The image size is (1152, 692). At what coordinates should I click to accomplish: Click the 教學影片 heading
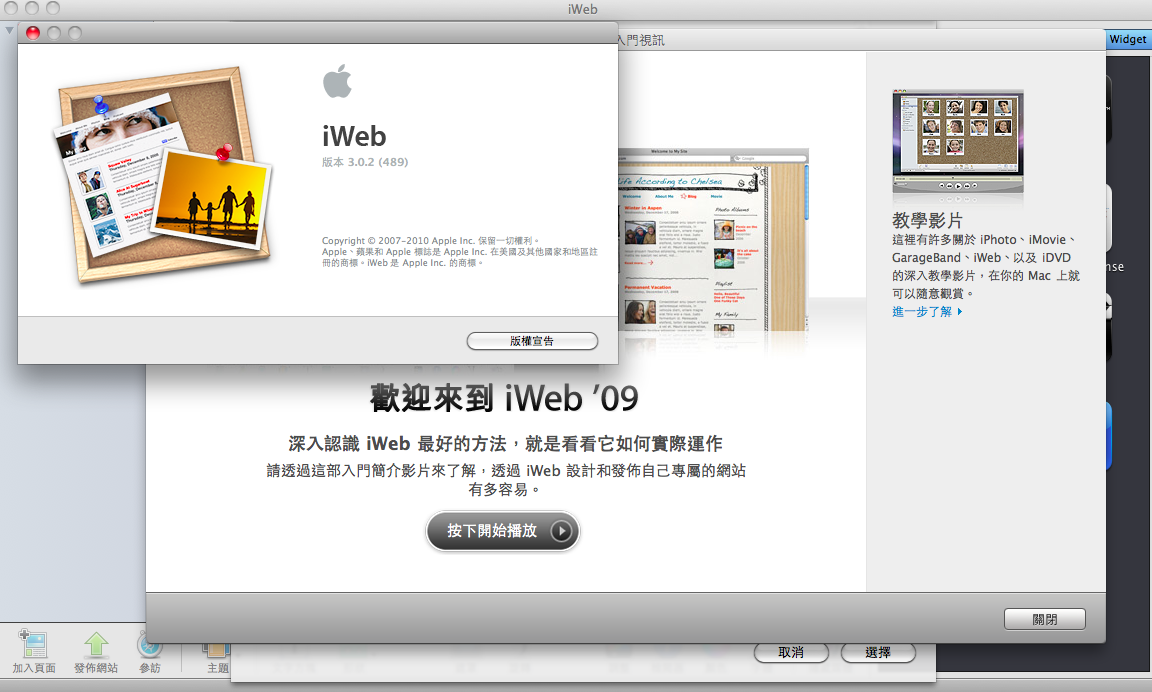(927, 220)
